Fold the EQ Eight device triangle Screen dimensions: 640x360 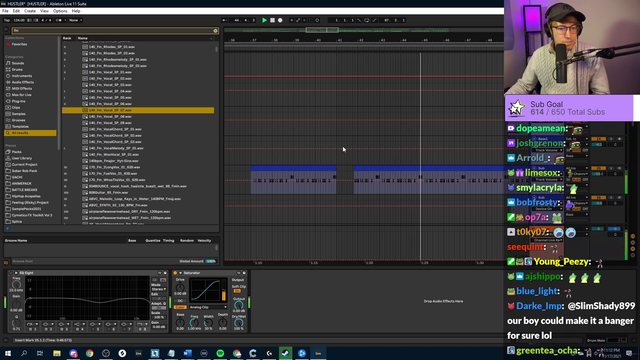pyautogui.click(x=16, y=273)
